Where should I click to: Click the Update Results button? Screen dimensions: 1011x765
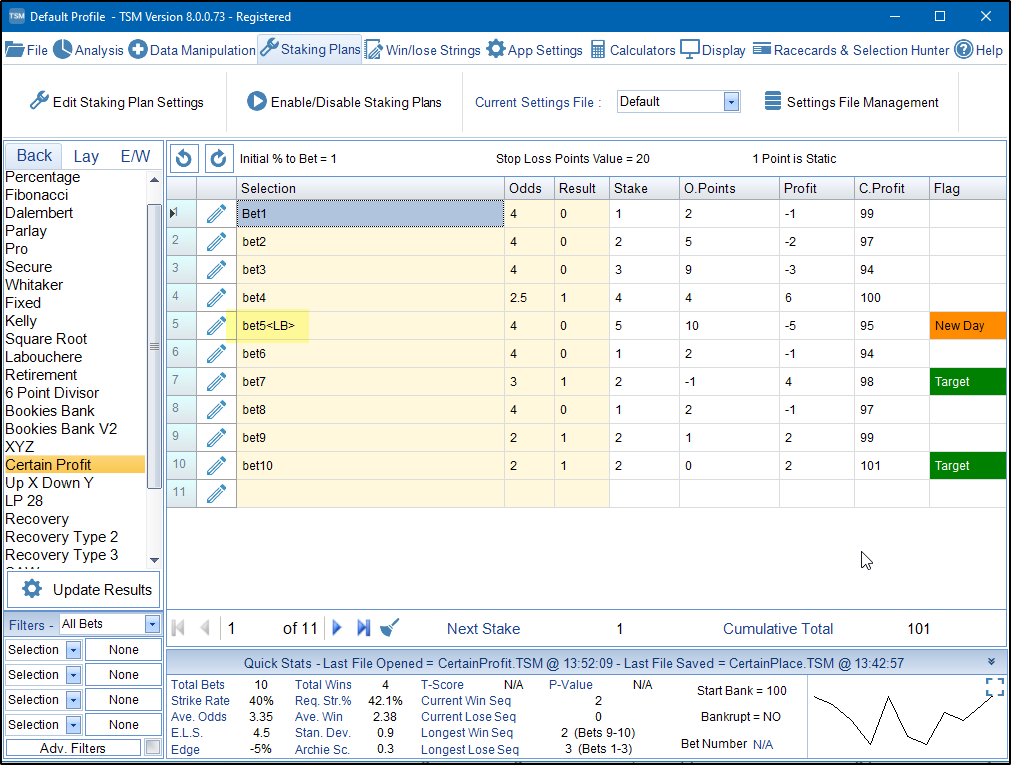(83, 589)
